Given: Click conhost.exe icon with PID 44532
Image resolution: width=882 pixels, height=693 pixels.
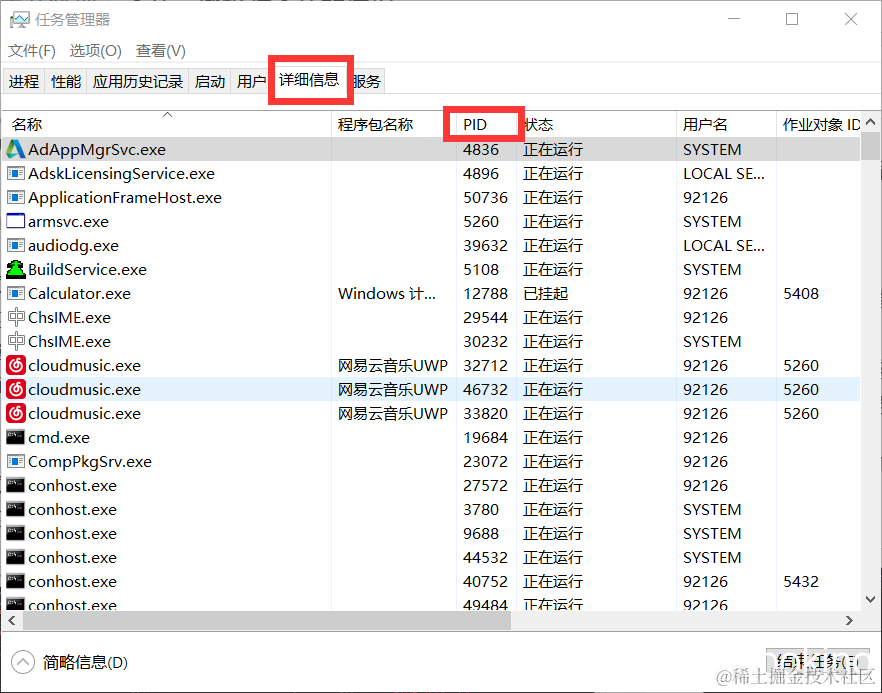Looking at the screenshot, I should tap(15, 557).
